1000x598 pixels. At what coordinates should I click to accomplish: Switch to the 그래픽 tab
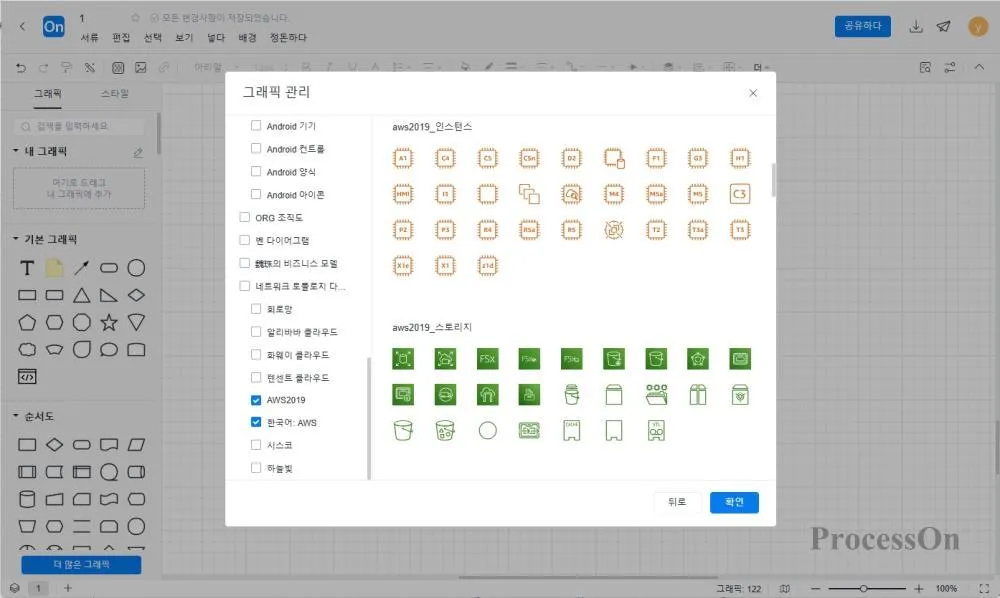tap(48, 94)
